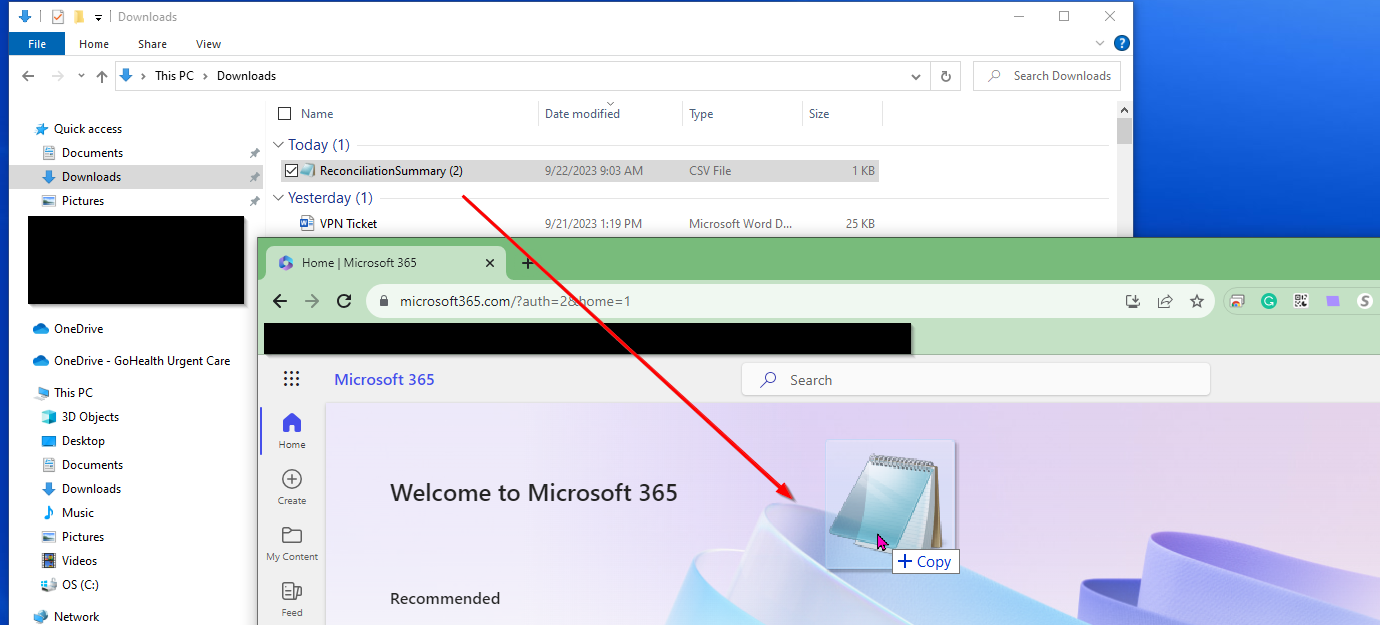
Task: Select This PC in the navigation pane
Action: [73, 393]
